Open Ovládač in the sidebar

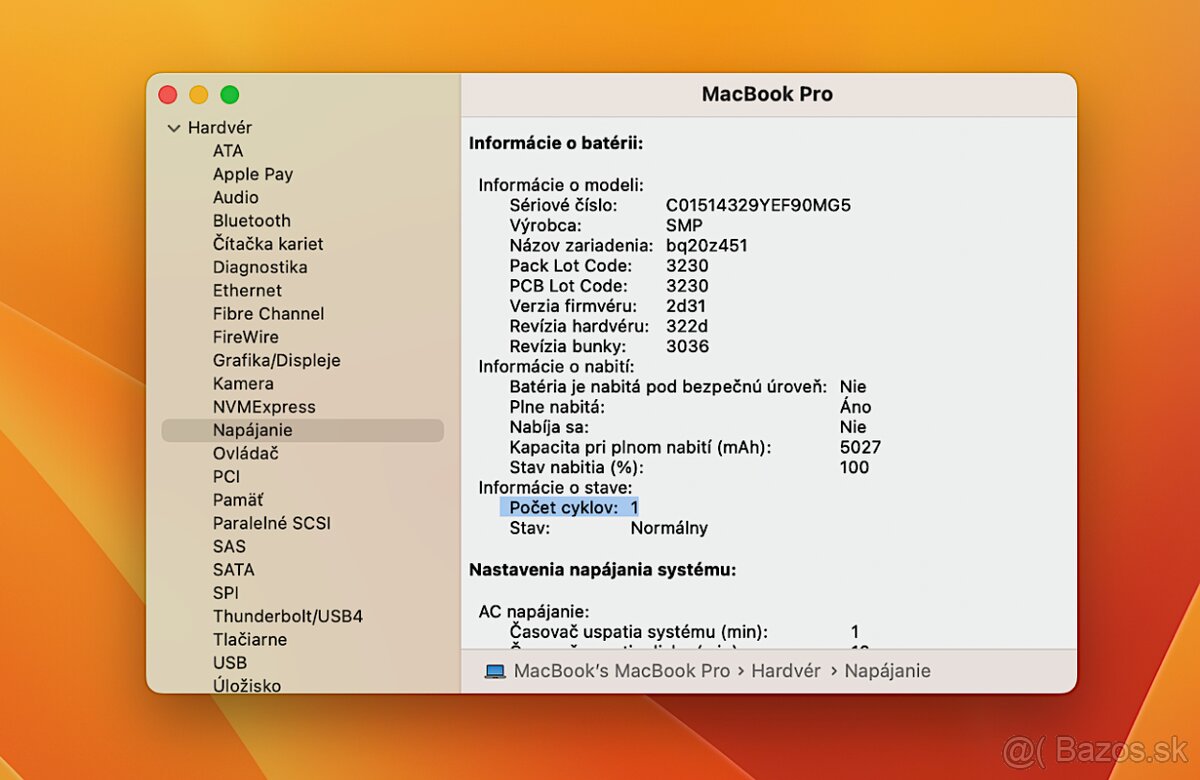click(246, 453)
